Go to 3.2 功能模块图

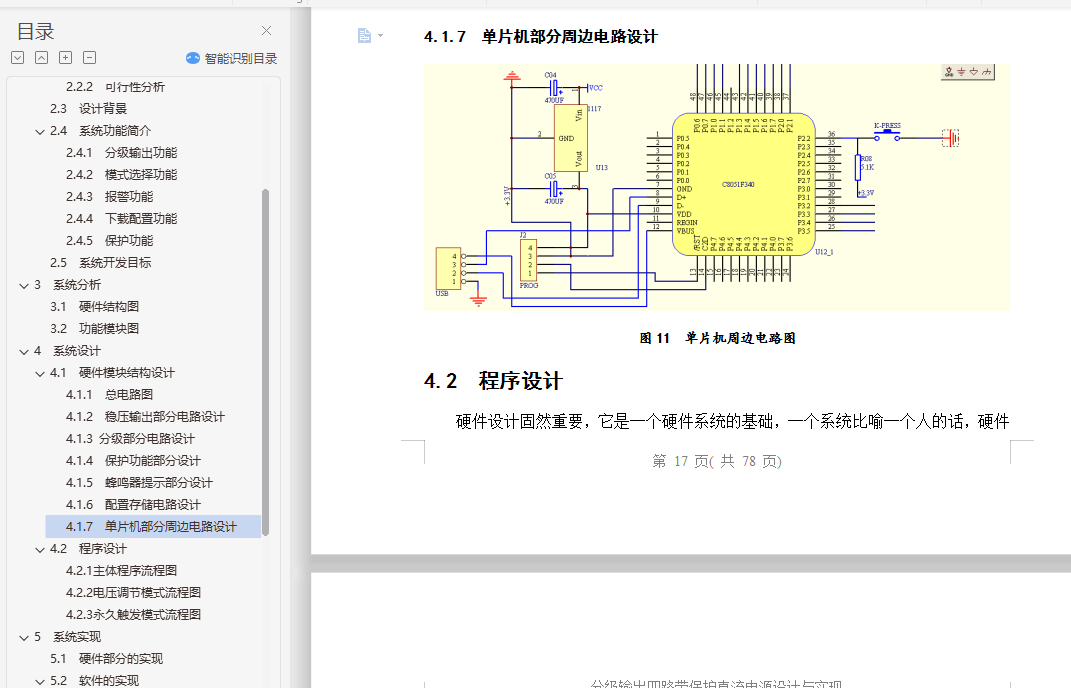(x=94, y=329)
